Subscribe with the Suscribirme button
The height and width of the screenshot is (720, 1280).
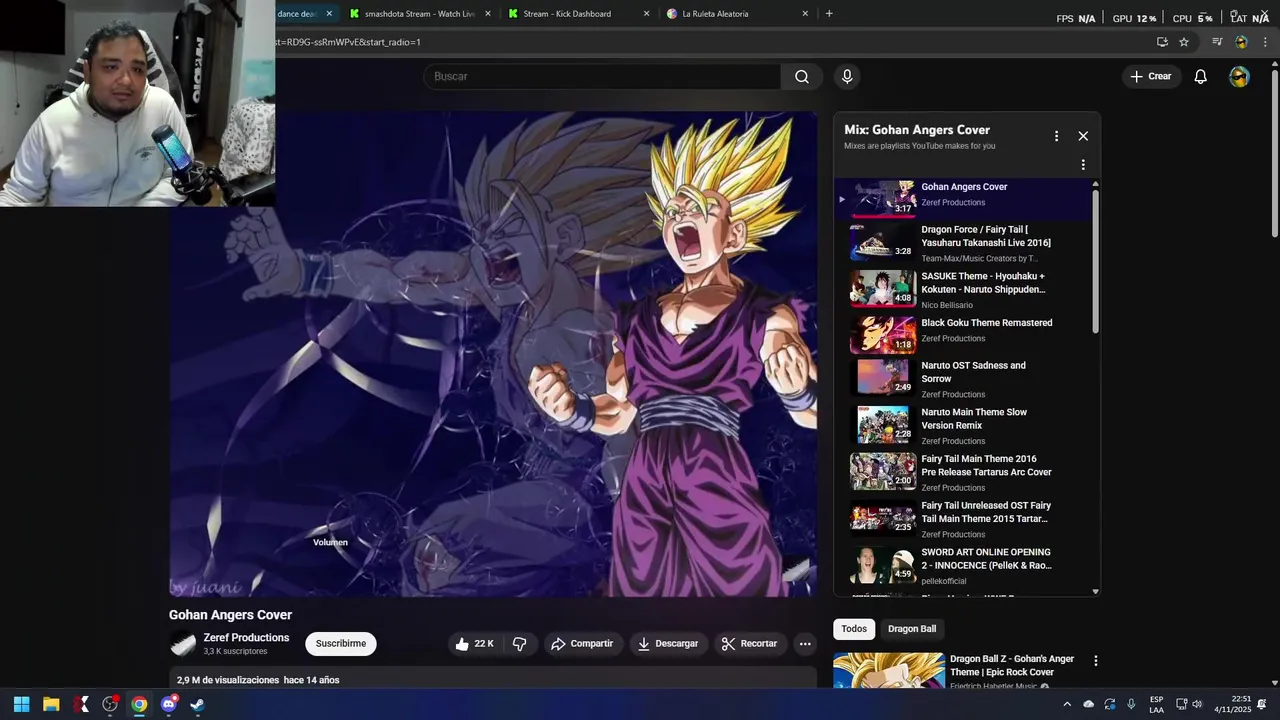click(341, 644)
